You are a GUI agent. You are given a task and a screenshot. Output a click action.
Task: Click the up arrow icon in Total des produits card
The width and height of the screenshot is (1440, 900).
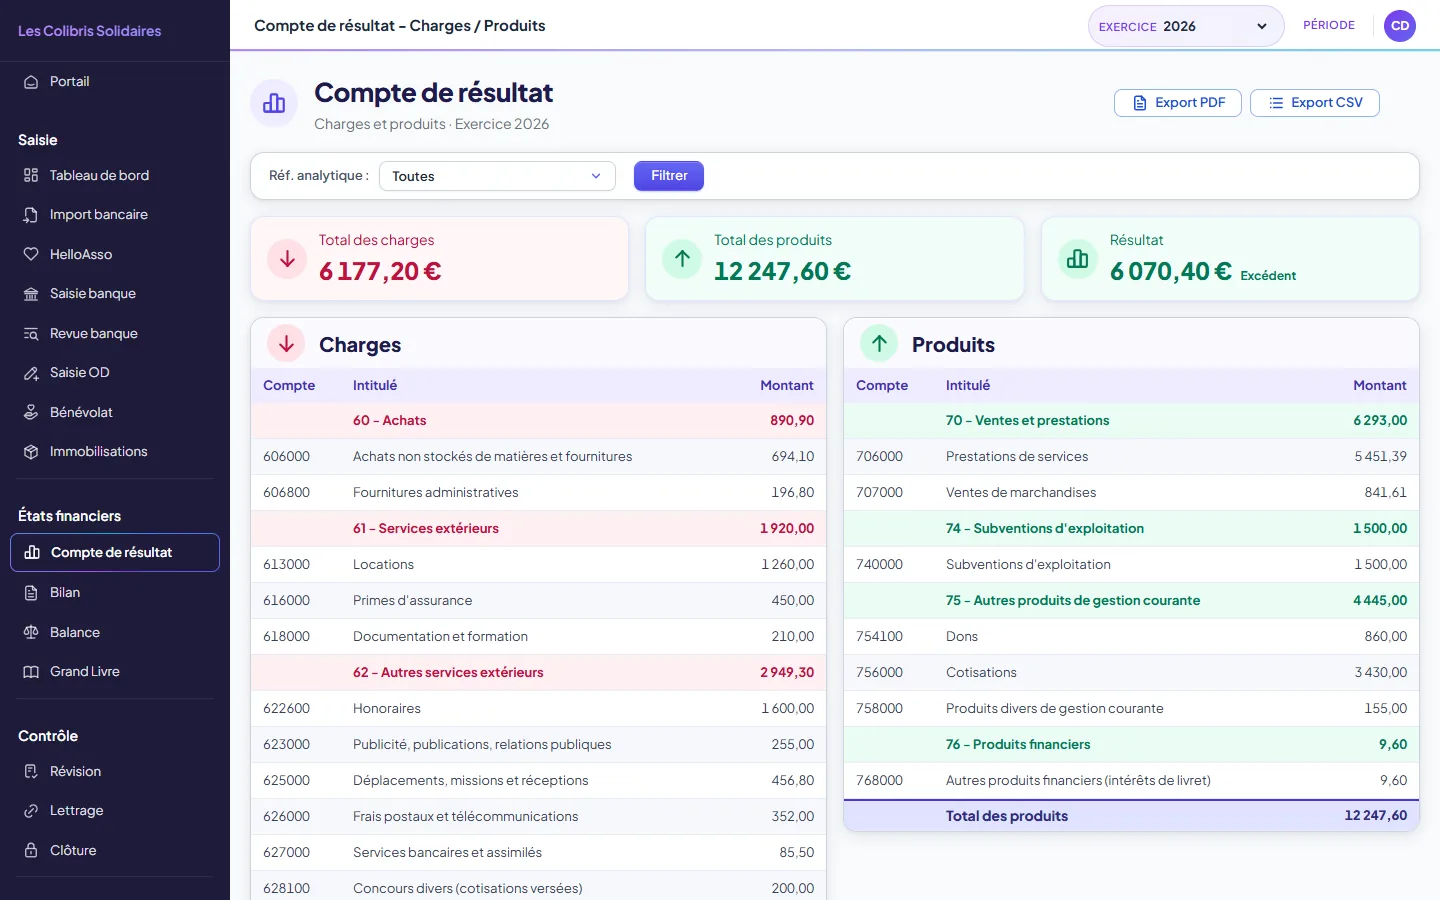(682, 259)
